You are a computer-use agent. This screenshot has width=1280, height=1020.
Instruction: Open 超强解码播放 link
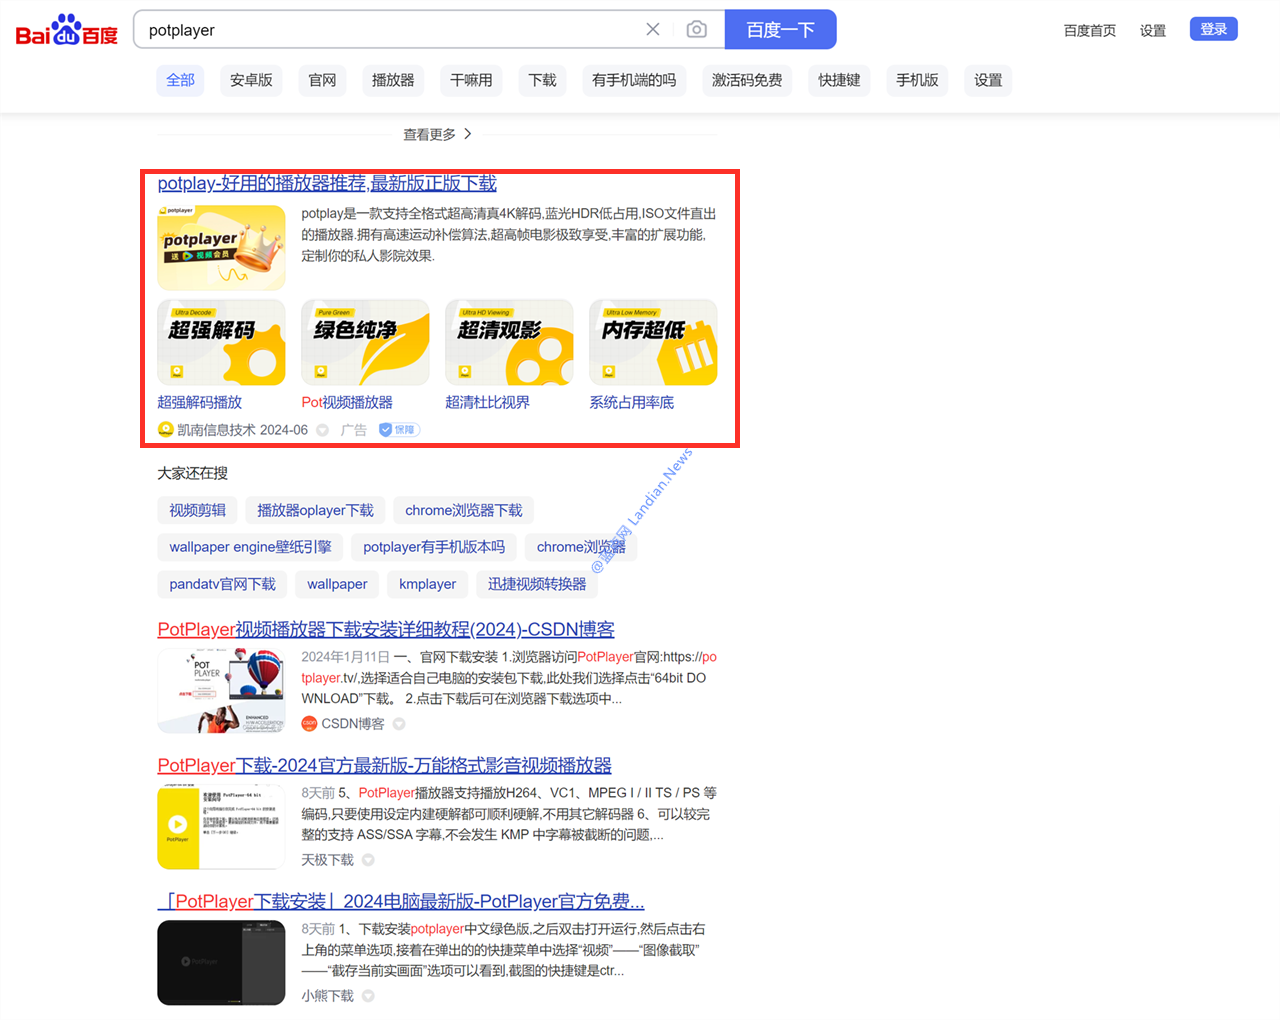[199, 402]
